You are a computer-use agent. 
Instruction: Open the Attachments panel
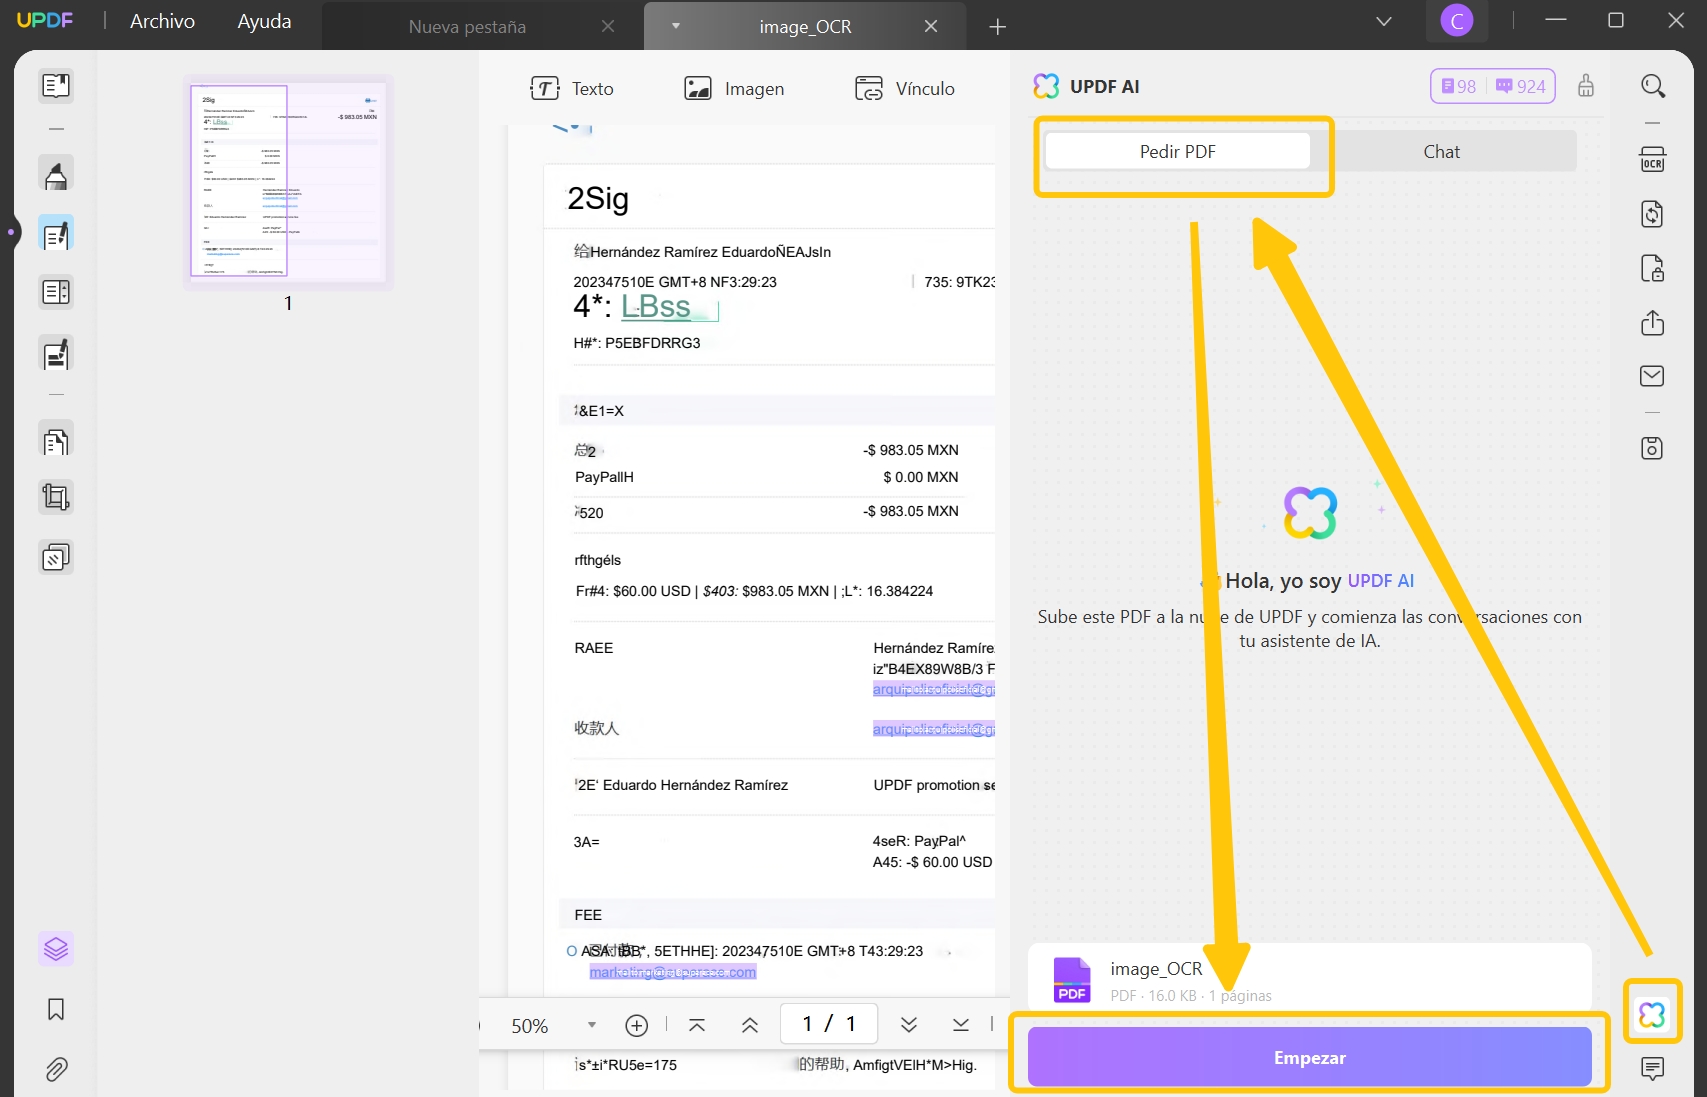click(x=56, y=1069)
